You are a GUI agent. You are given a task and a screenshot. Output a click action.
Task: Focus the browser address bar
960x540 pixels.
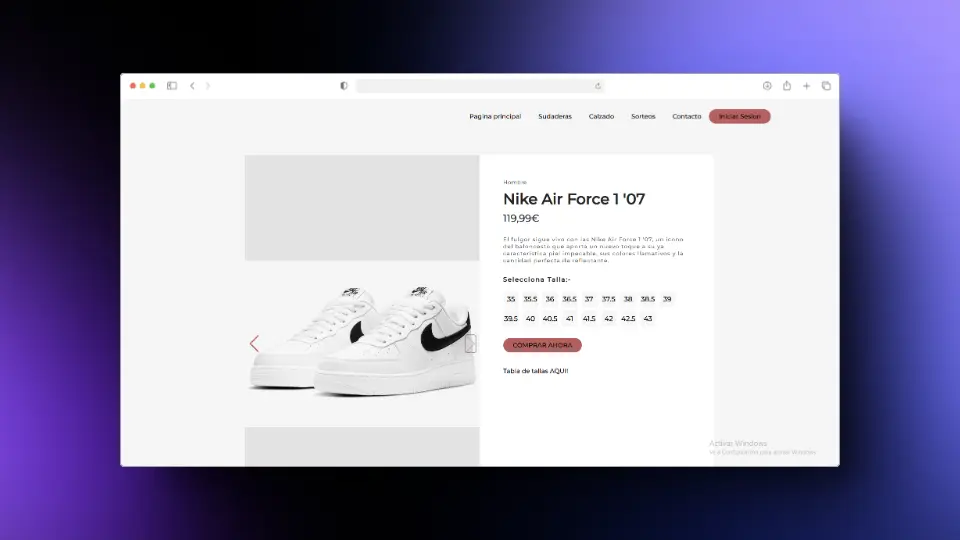481,86
